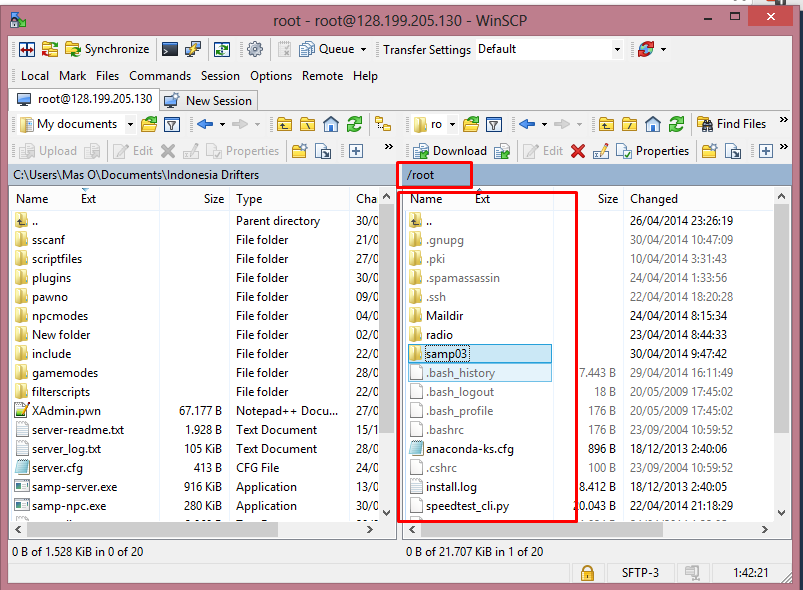Go to local home directory icon

point(331,124)
